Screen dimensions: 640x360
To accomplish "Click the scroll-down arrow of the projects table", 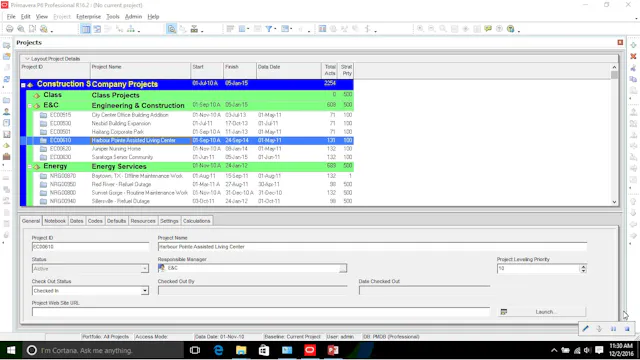I will click(614, 202).
